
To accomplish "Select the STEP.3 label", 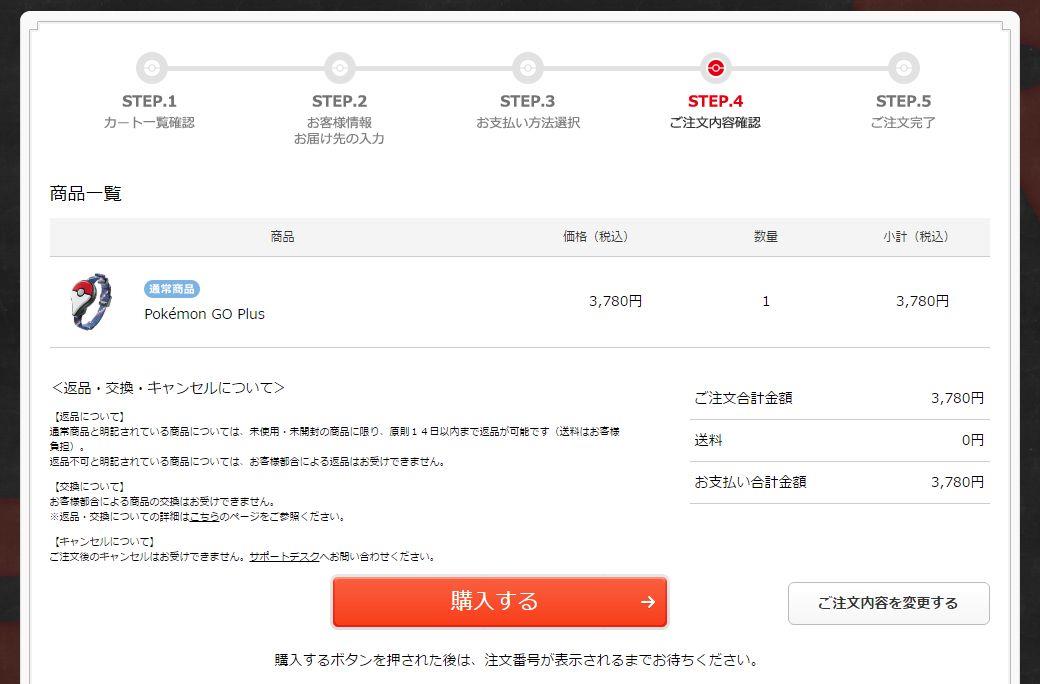I will 527,101.
